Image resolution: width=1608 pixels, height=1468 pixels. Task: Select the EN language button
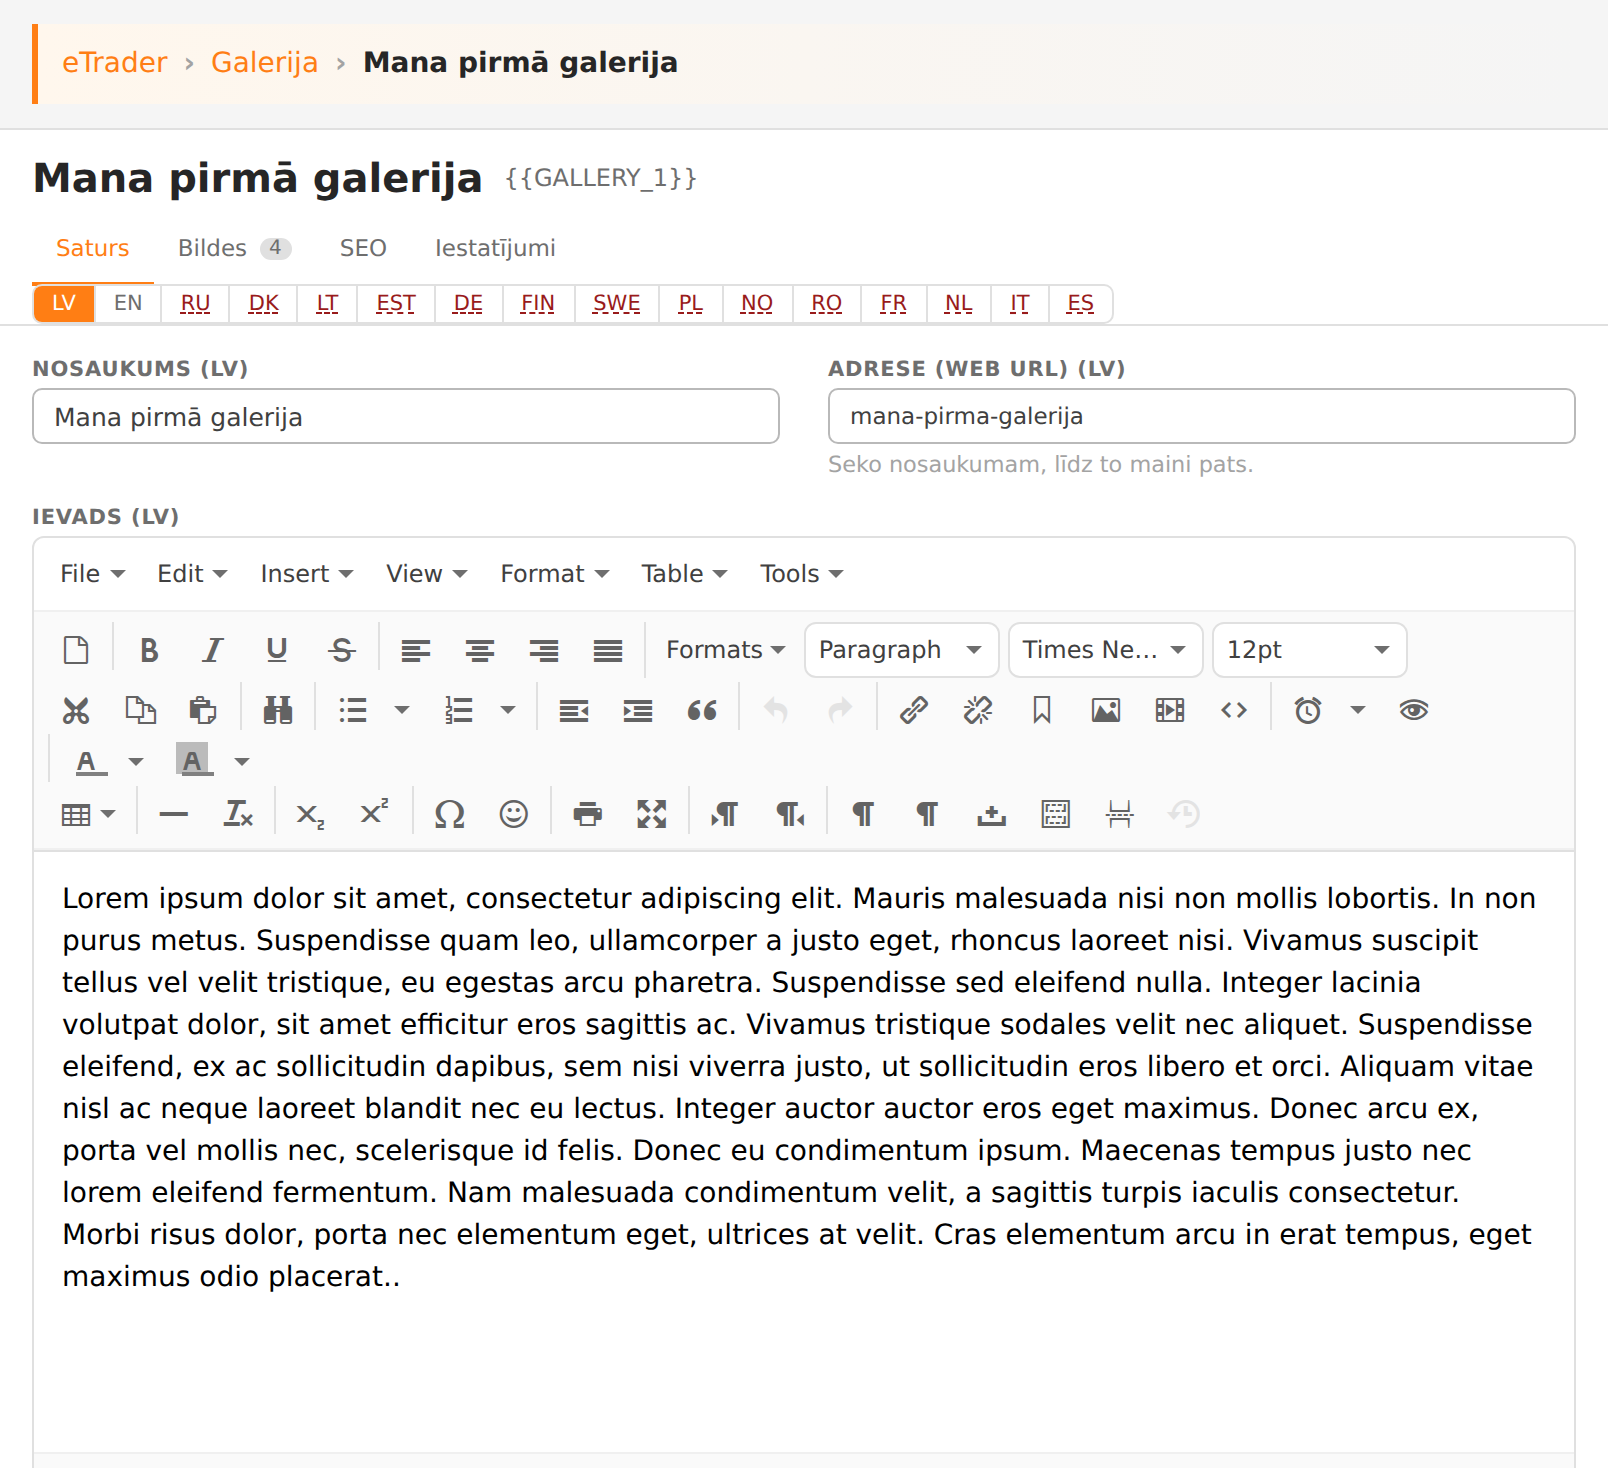tap(128, 303)
